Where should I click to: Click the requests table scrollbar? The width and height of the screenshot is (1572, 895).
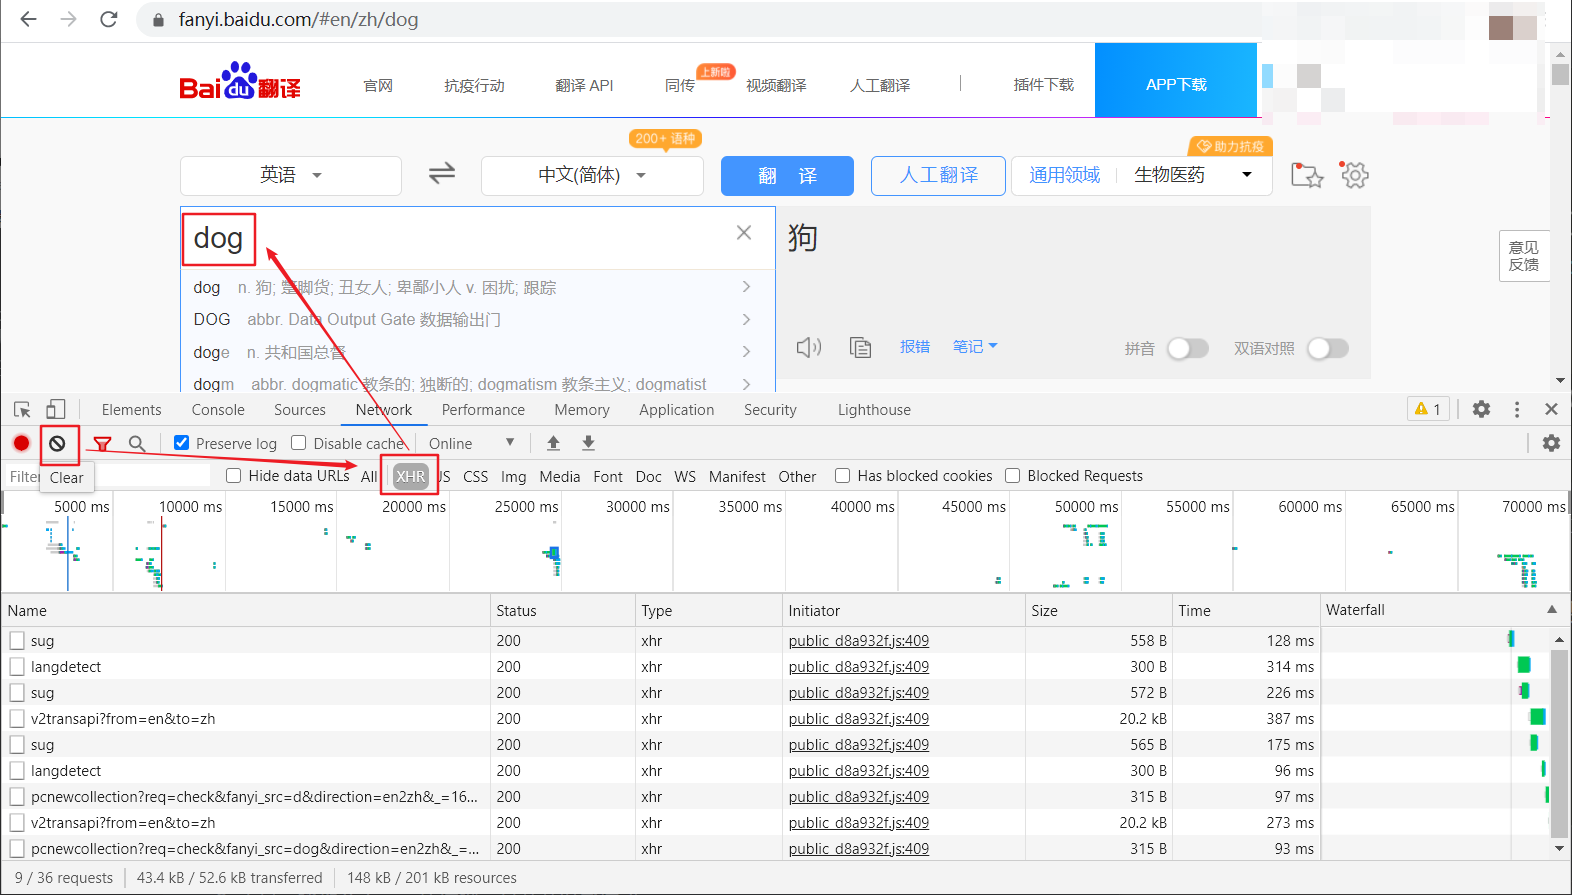(x=1559, y=742)
